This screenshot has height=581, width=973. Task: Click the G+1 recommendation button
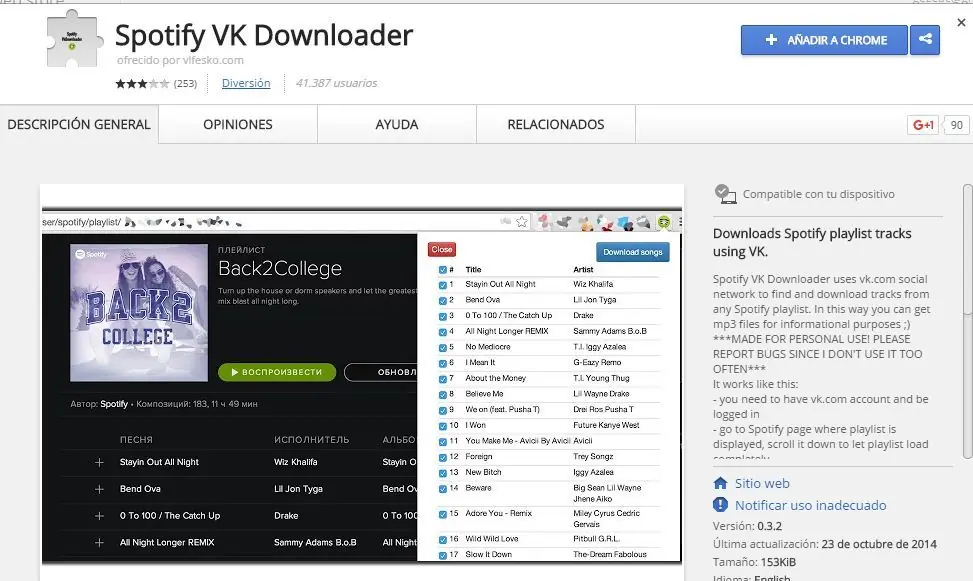922,124
